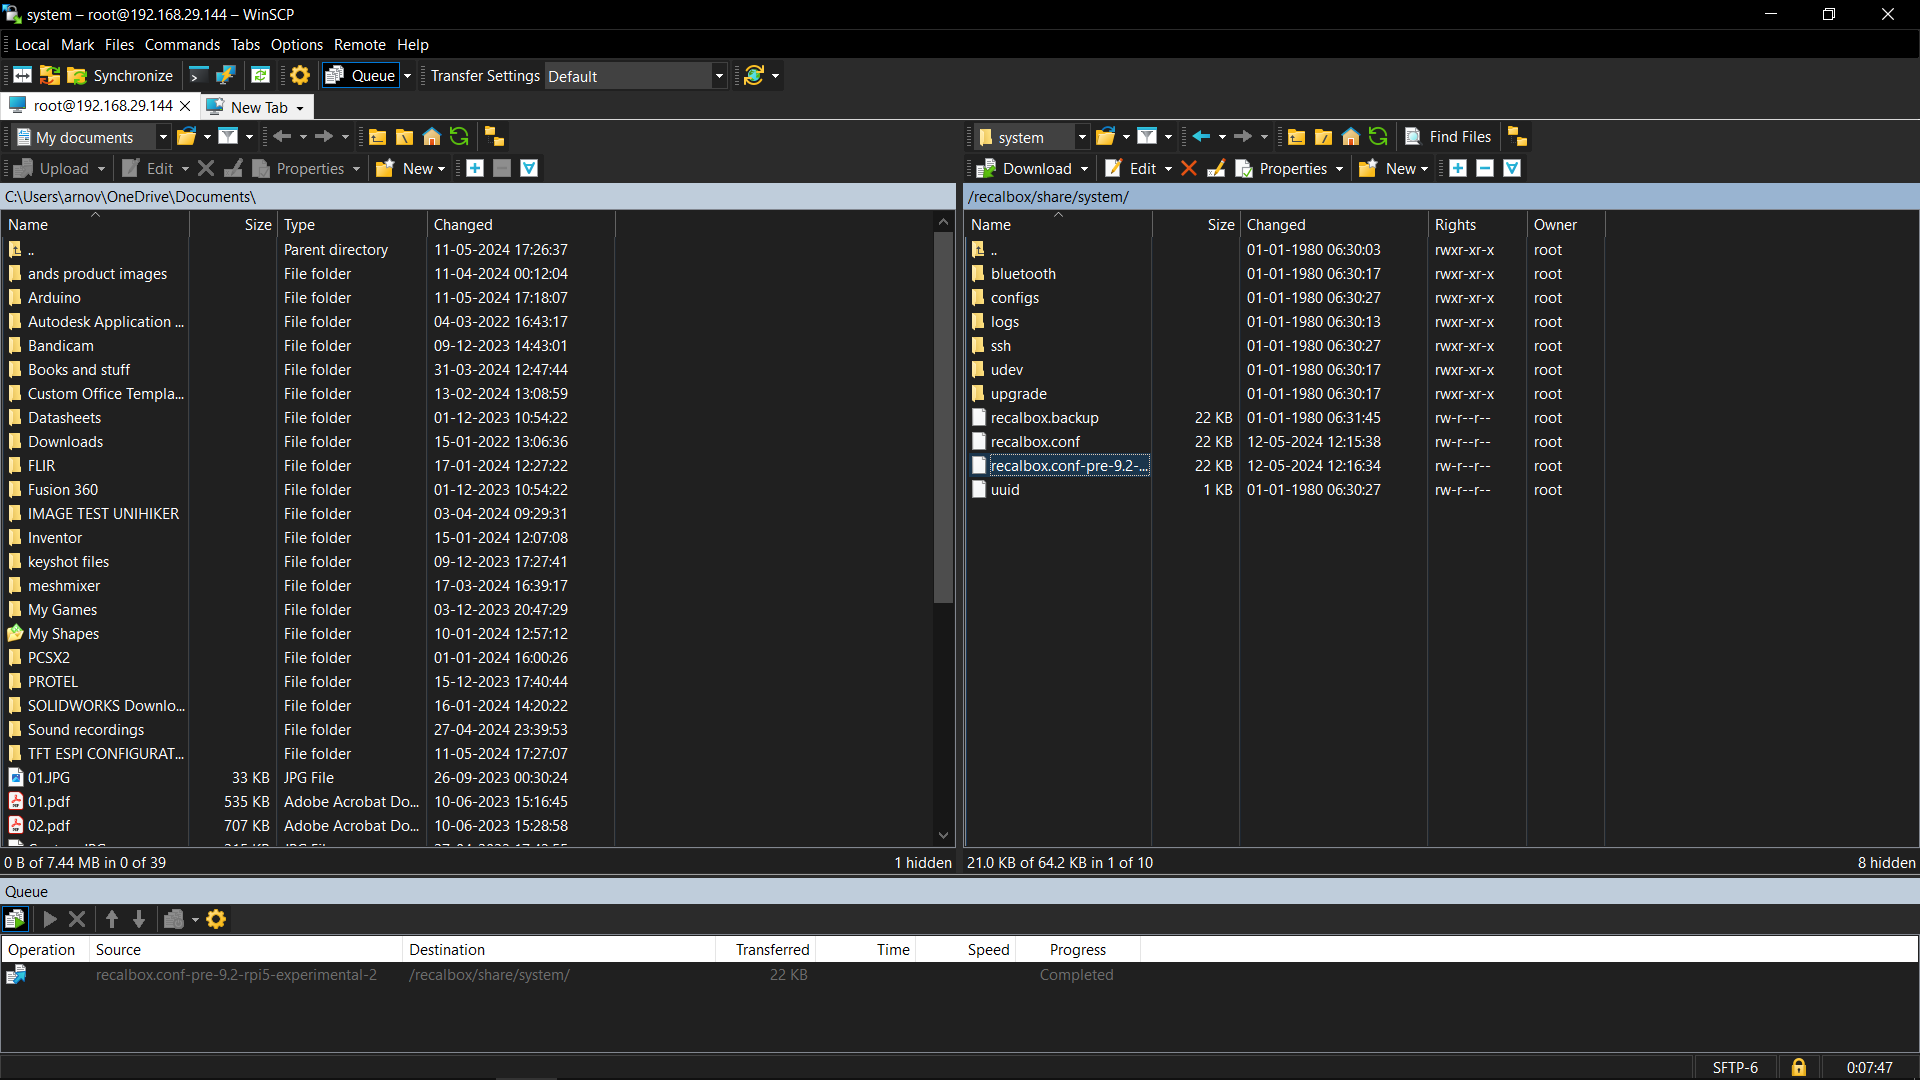
Task: Click local panel vertical scrollbar
Action: pyautogui.click(x=943, y=418)
